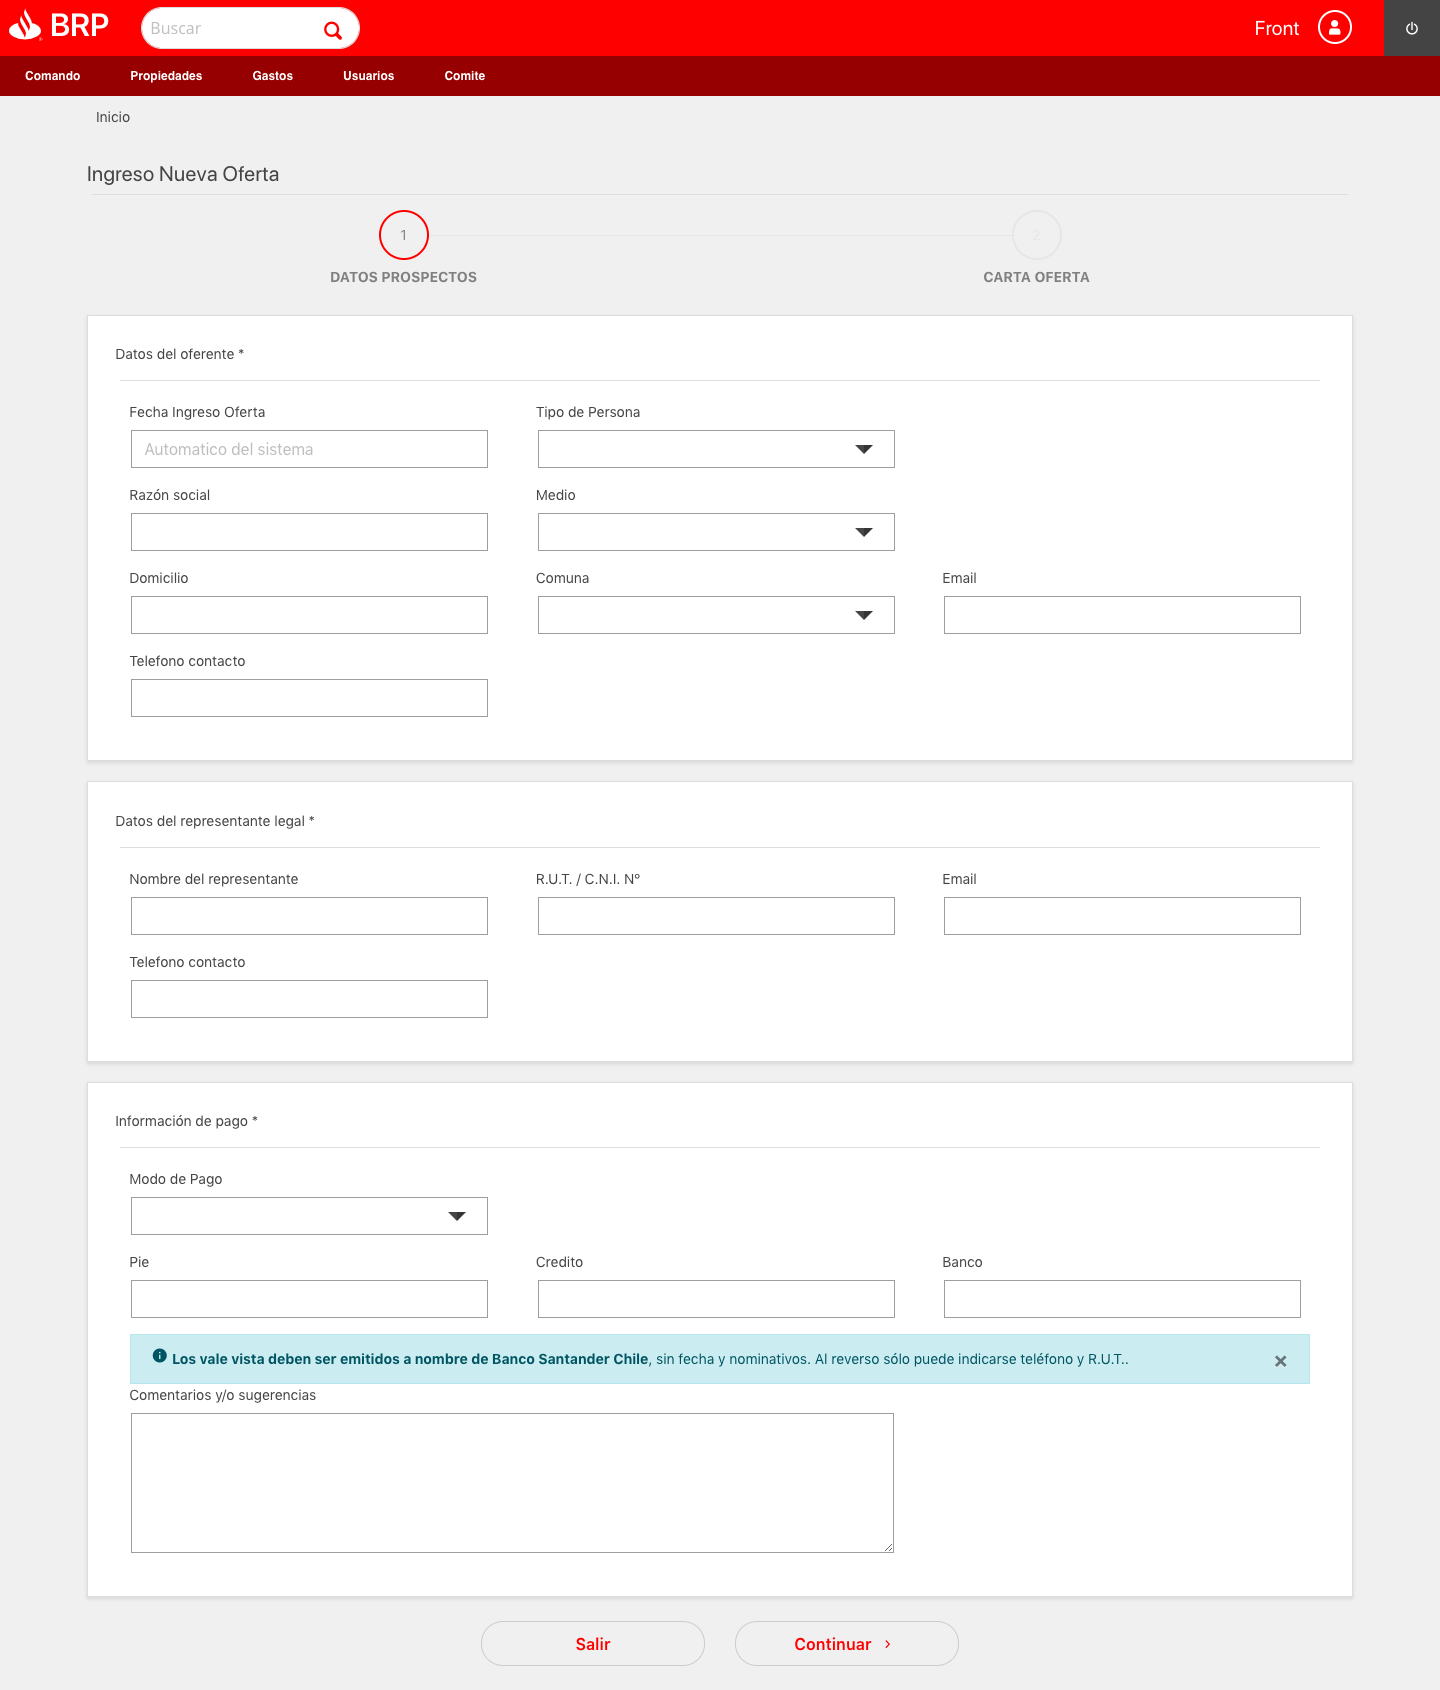Dismiss the vale vista info alert
This screenshot has width=1440, height=1690.
pyautogui.click(x=1280, y=1361)
